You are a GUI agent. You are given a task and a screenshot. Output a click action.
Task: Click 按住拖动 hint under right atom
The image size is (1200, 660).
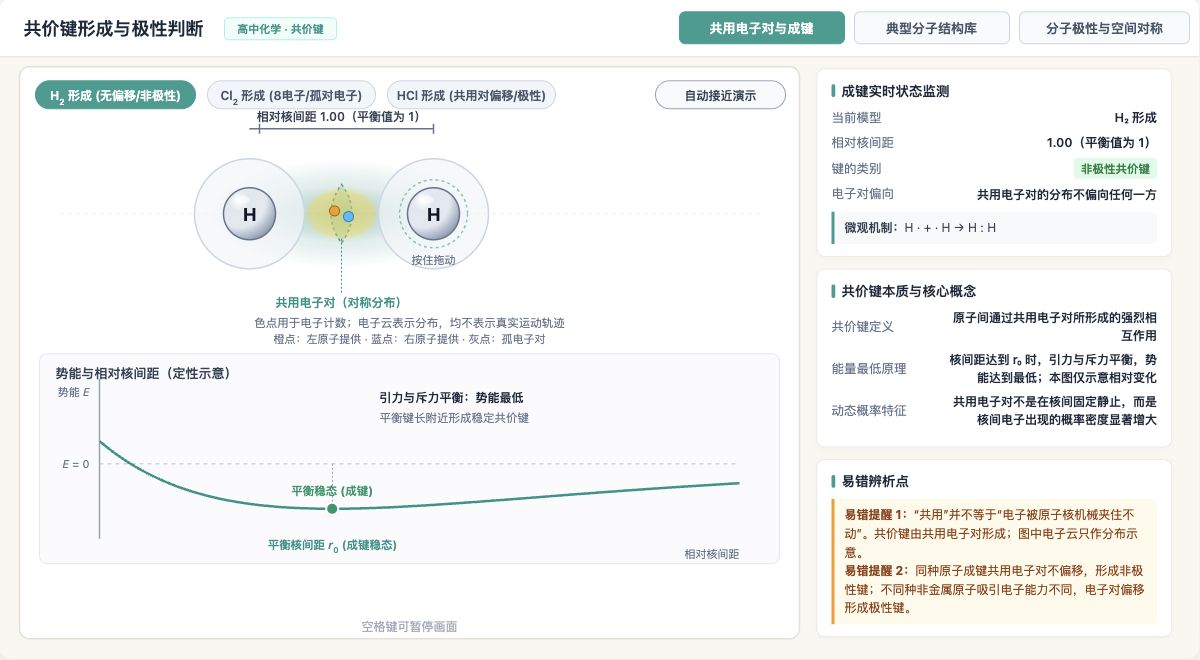(433, 260)
